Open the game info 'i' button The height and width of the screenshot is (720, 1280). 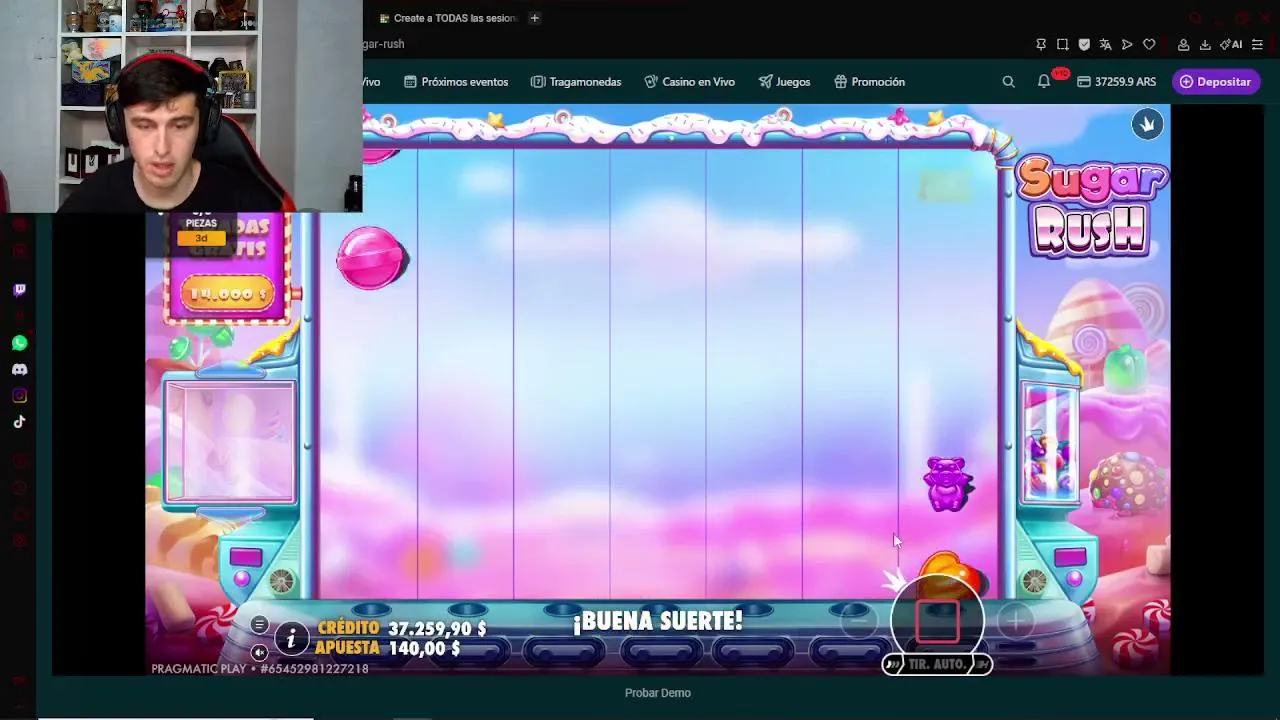(291, 638)
